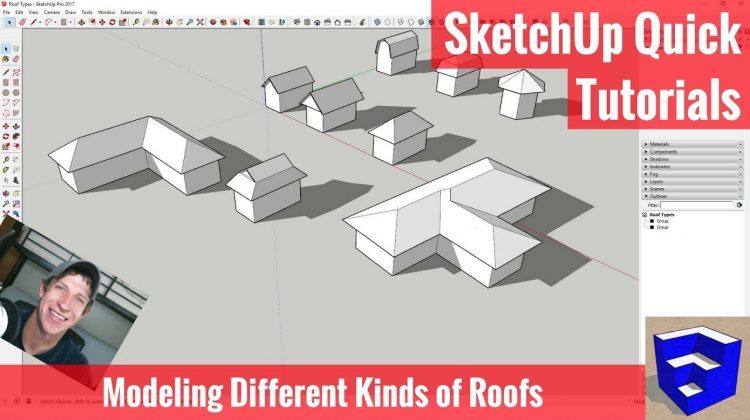Image resolution: width=750 pixels, height=420 pixels.
Task: Click the Outliner details arrow beside Filter
Action: click(x=739, y=204)
